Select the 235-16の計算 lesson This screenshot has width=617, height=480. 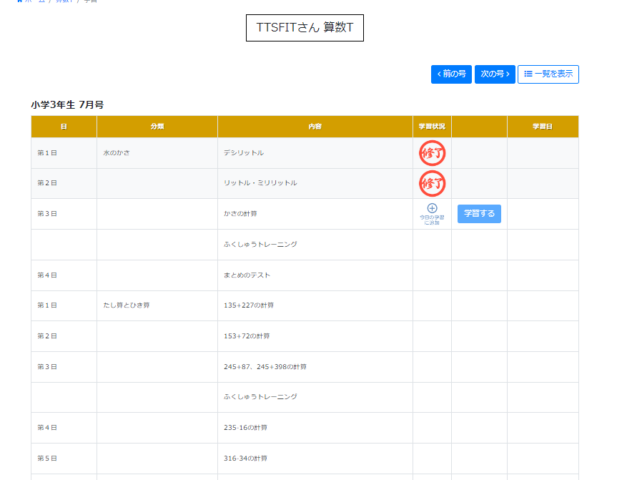(x=246, y=428)
